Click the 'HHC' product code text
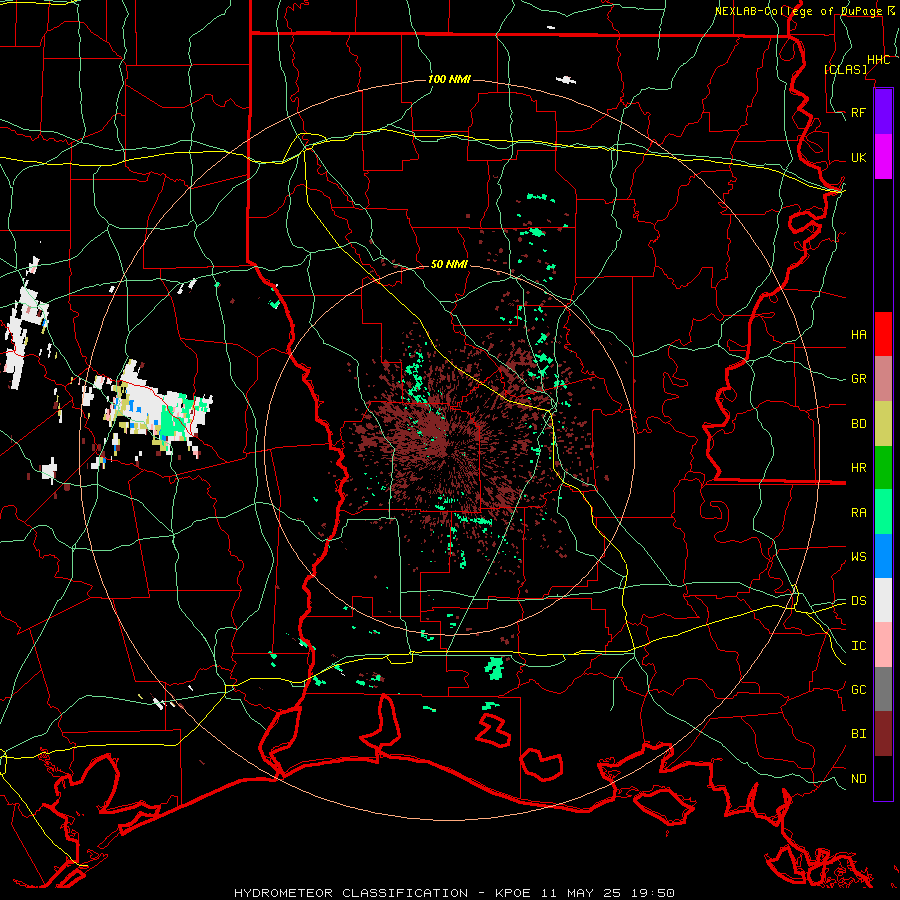Viewport: 900px width, 900px height. pos(878,60)
